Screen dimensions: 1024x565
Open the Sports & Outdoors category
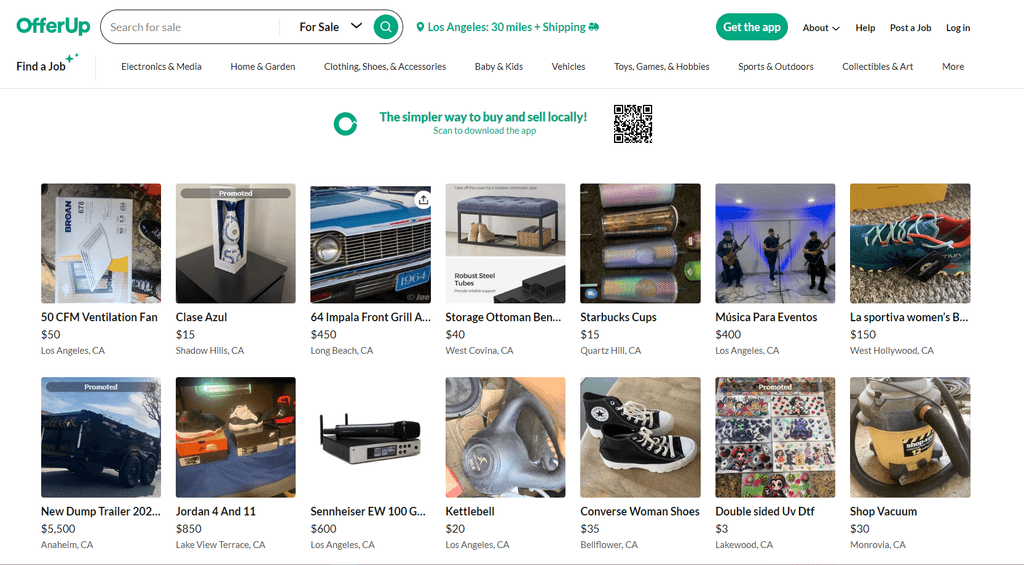click(776, 67)
